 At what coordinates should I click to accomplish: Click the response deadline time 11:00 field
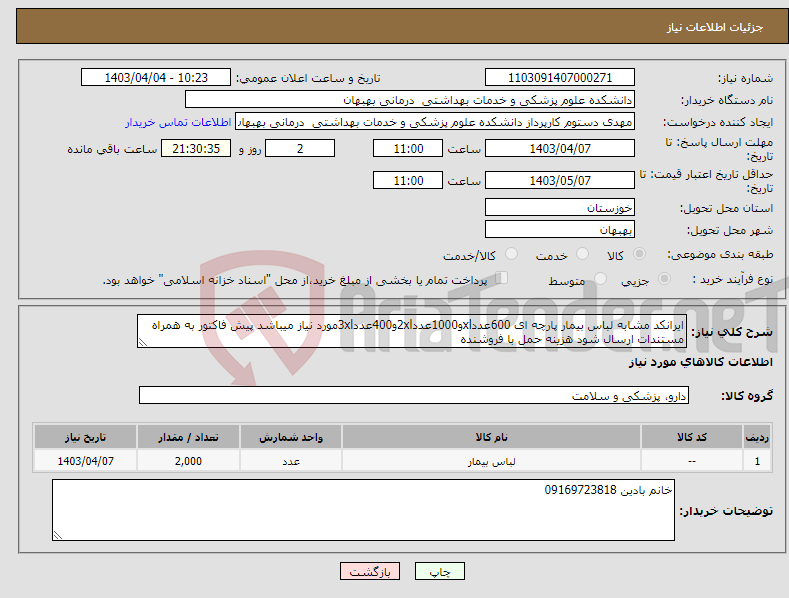tap(408, 148)
